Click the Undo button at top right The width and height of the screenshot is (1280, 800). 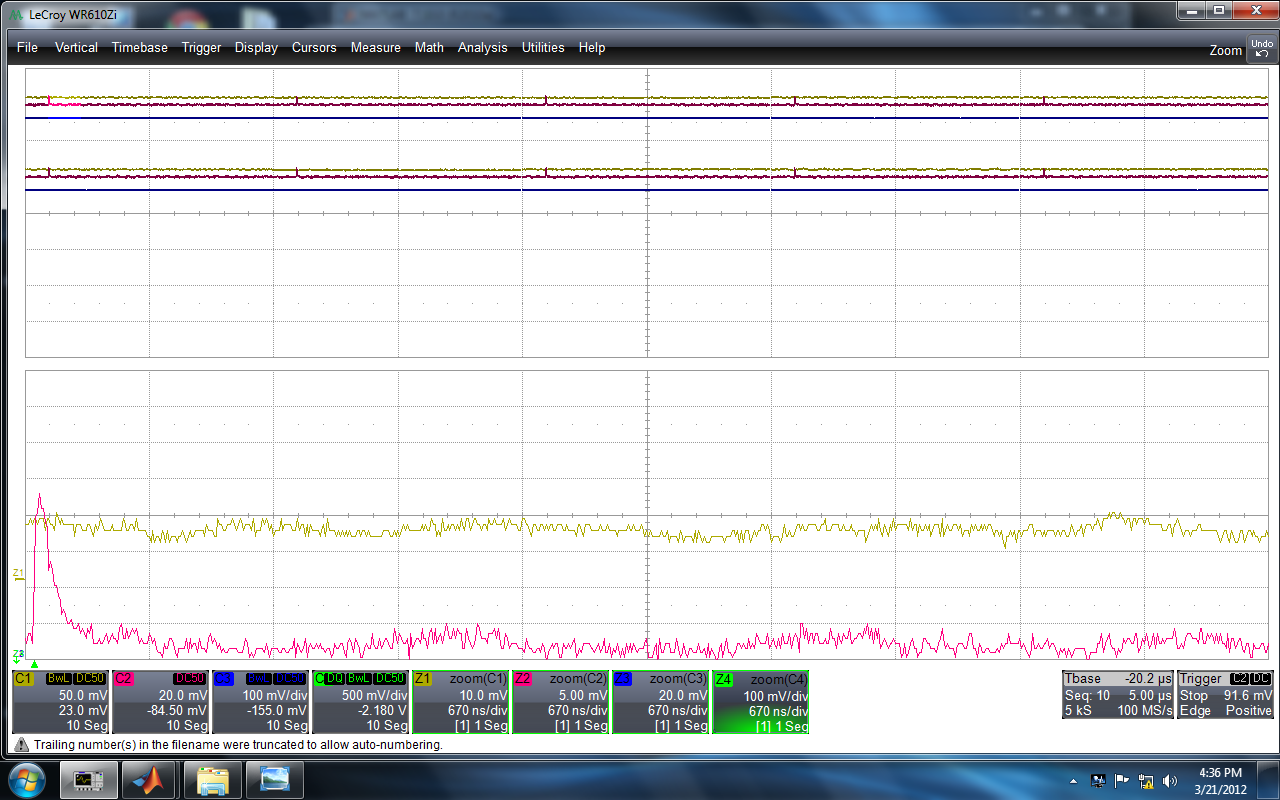[x=1261, y=49]
